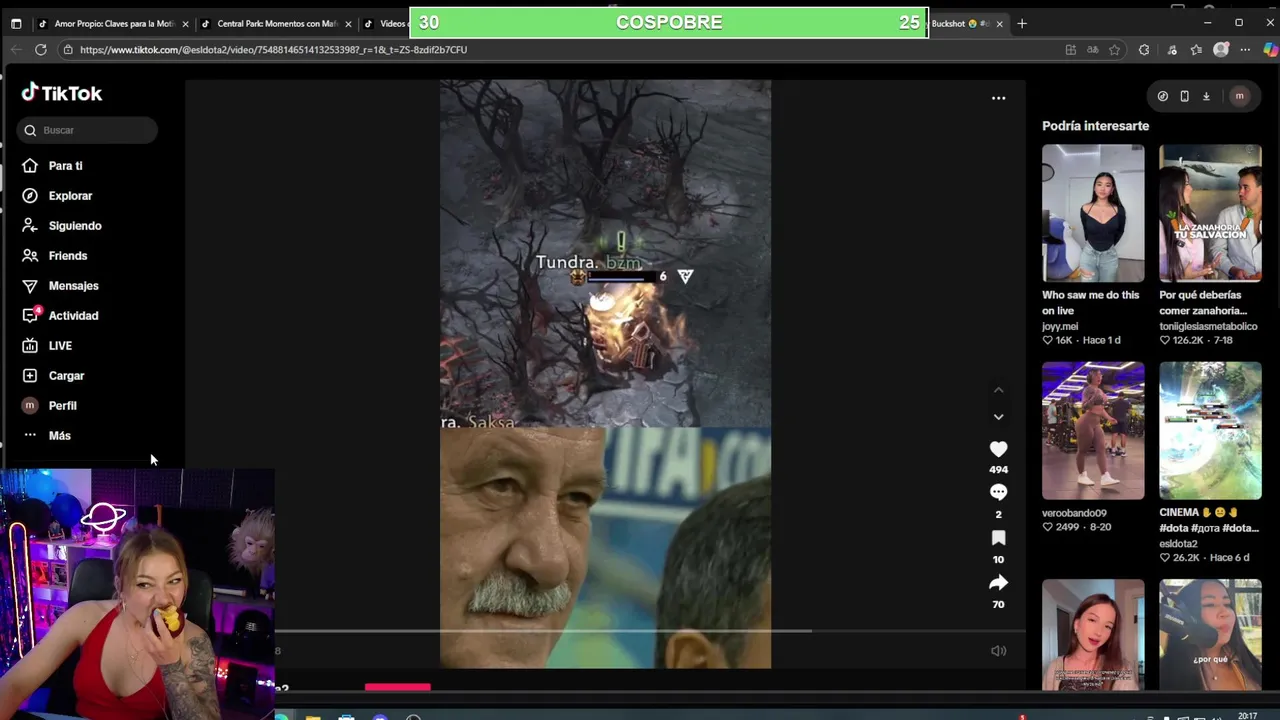Image resolution: width=1280 pixels, height=720 pixels.
Task: Open the TikTok home logo
Action: pos(62,93)
